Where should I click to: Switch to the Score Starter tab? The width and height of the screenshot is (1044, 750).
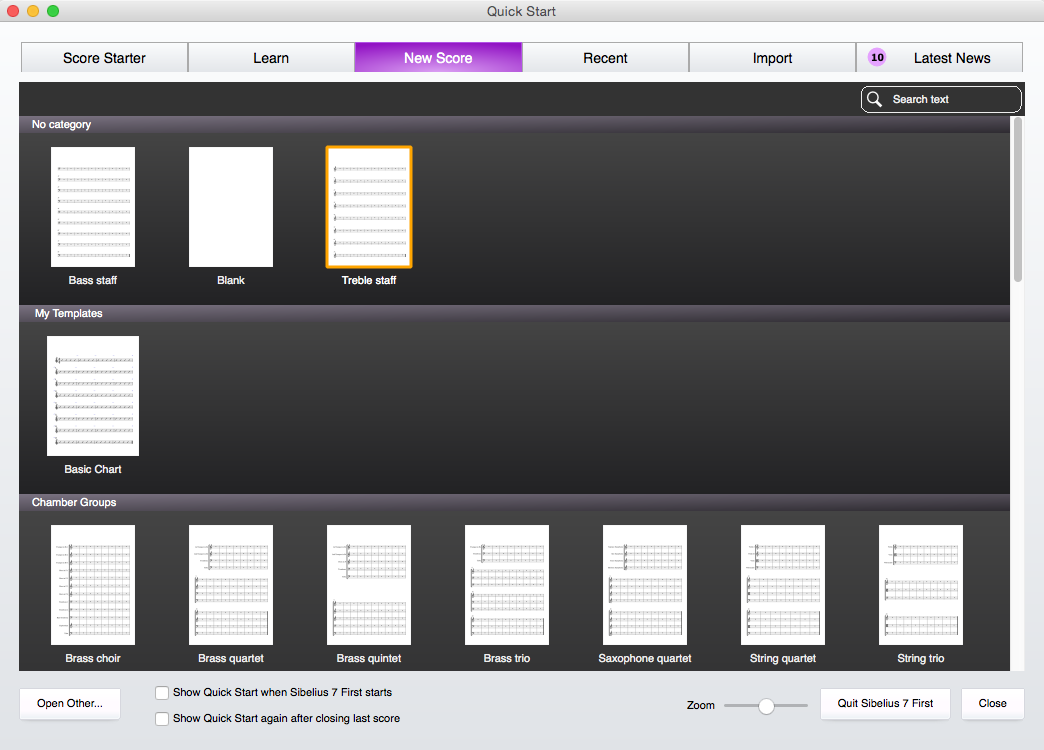104,58
